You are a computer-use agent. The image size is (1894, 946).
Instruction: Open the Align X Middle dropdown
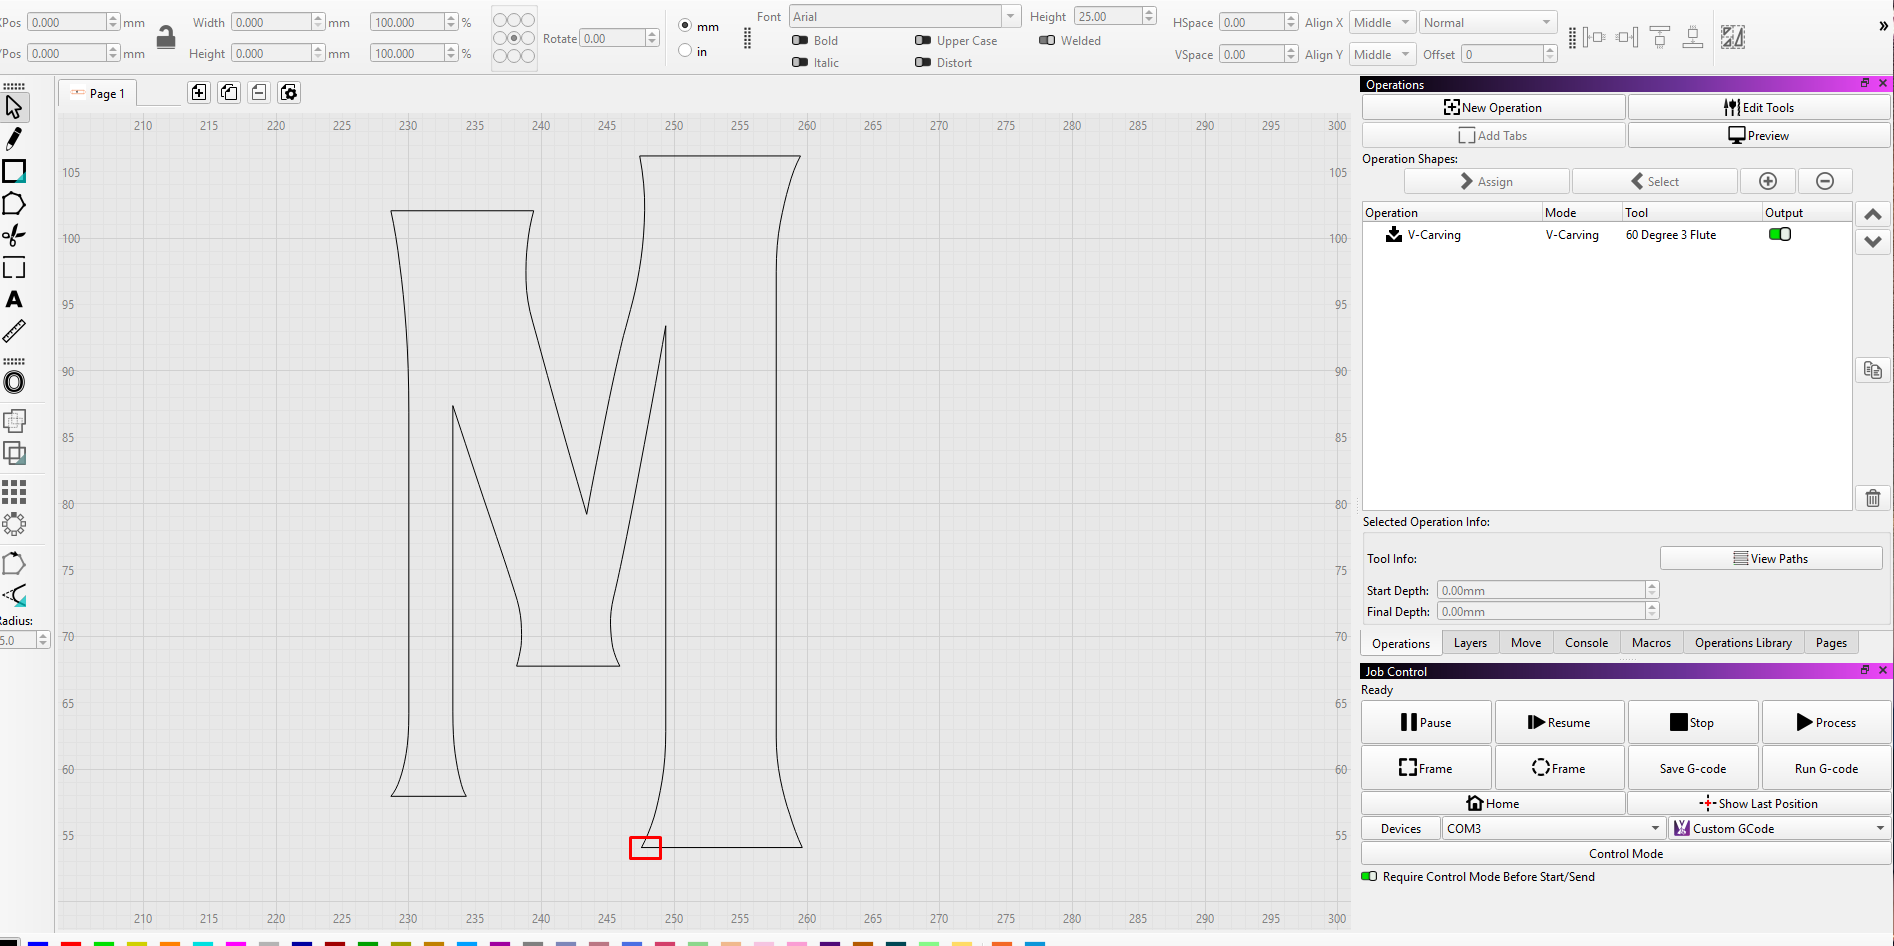(x=1382, y=23)
